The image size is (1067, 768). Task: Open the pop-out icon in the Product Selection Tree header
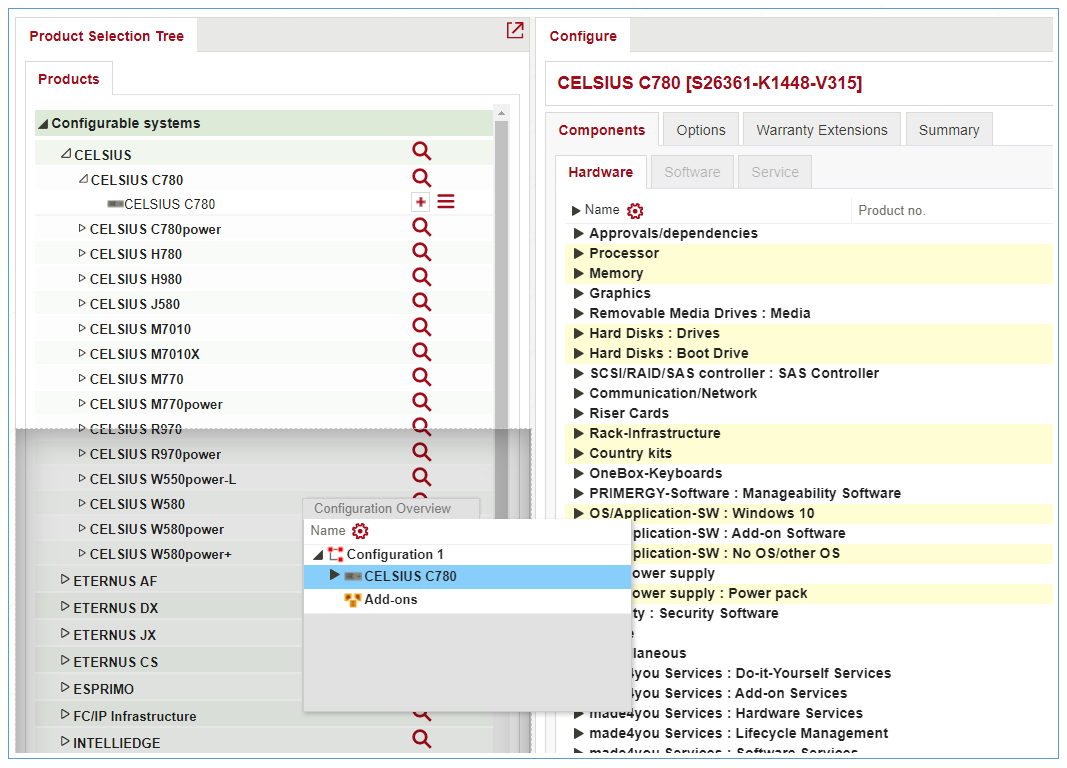point(515,30)
